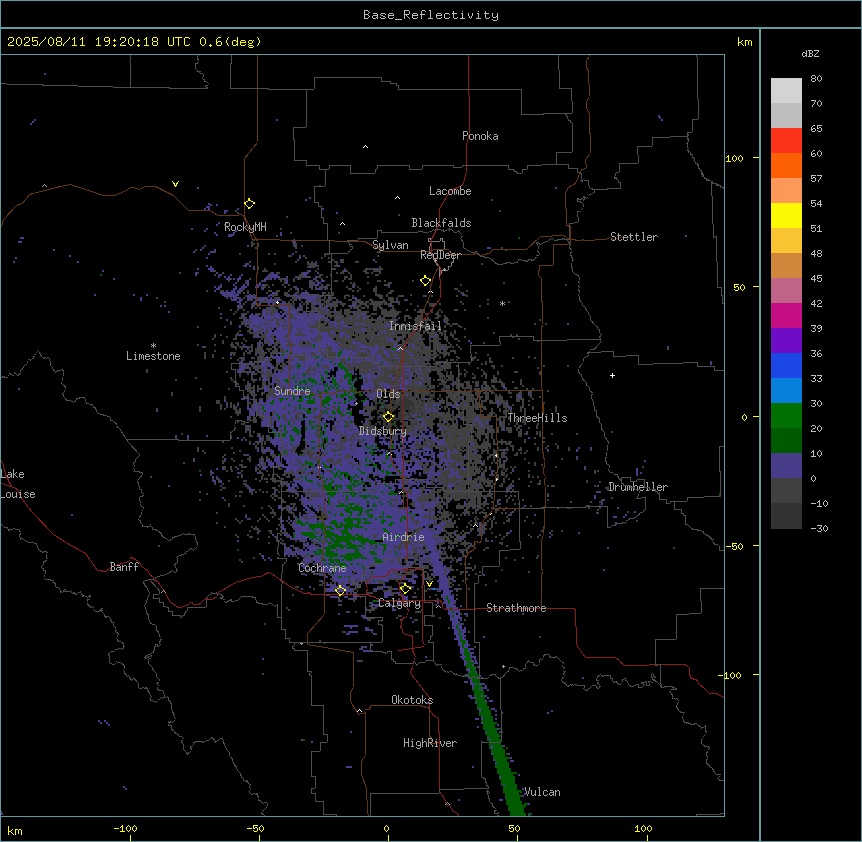The height and width of the screenshot is (842, 862).
Task: Click the legend value 65
Action: (816, 129)
